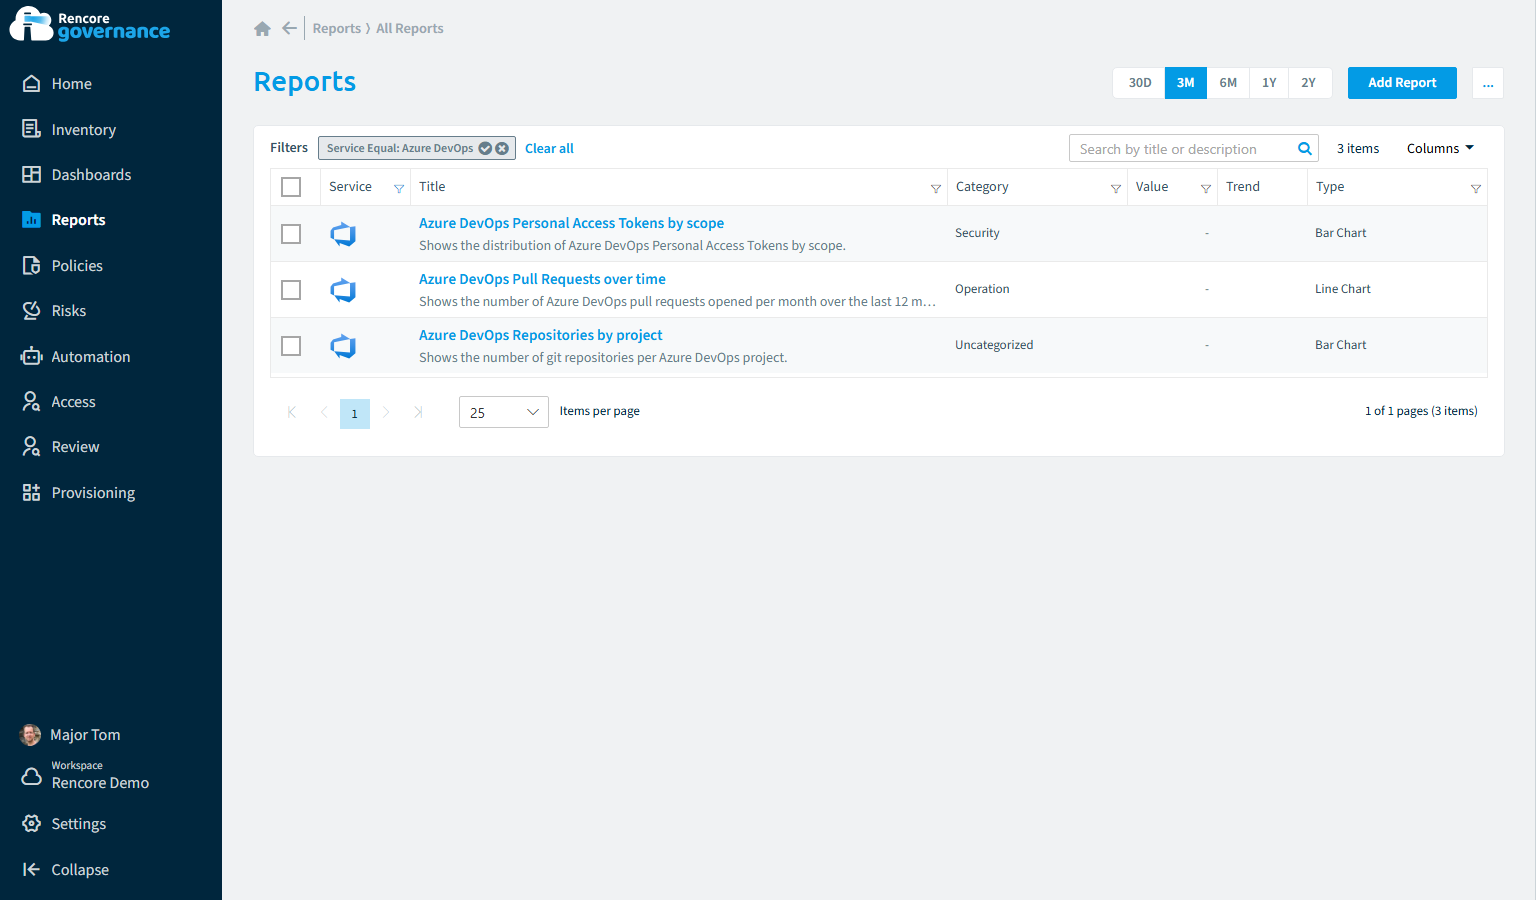Open the Category column filter
This screenshot has width=1536, height=900.
pyautogui.click(x=1116, y=189)
